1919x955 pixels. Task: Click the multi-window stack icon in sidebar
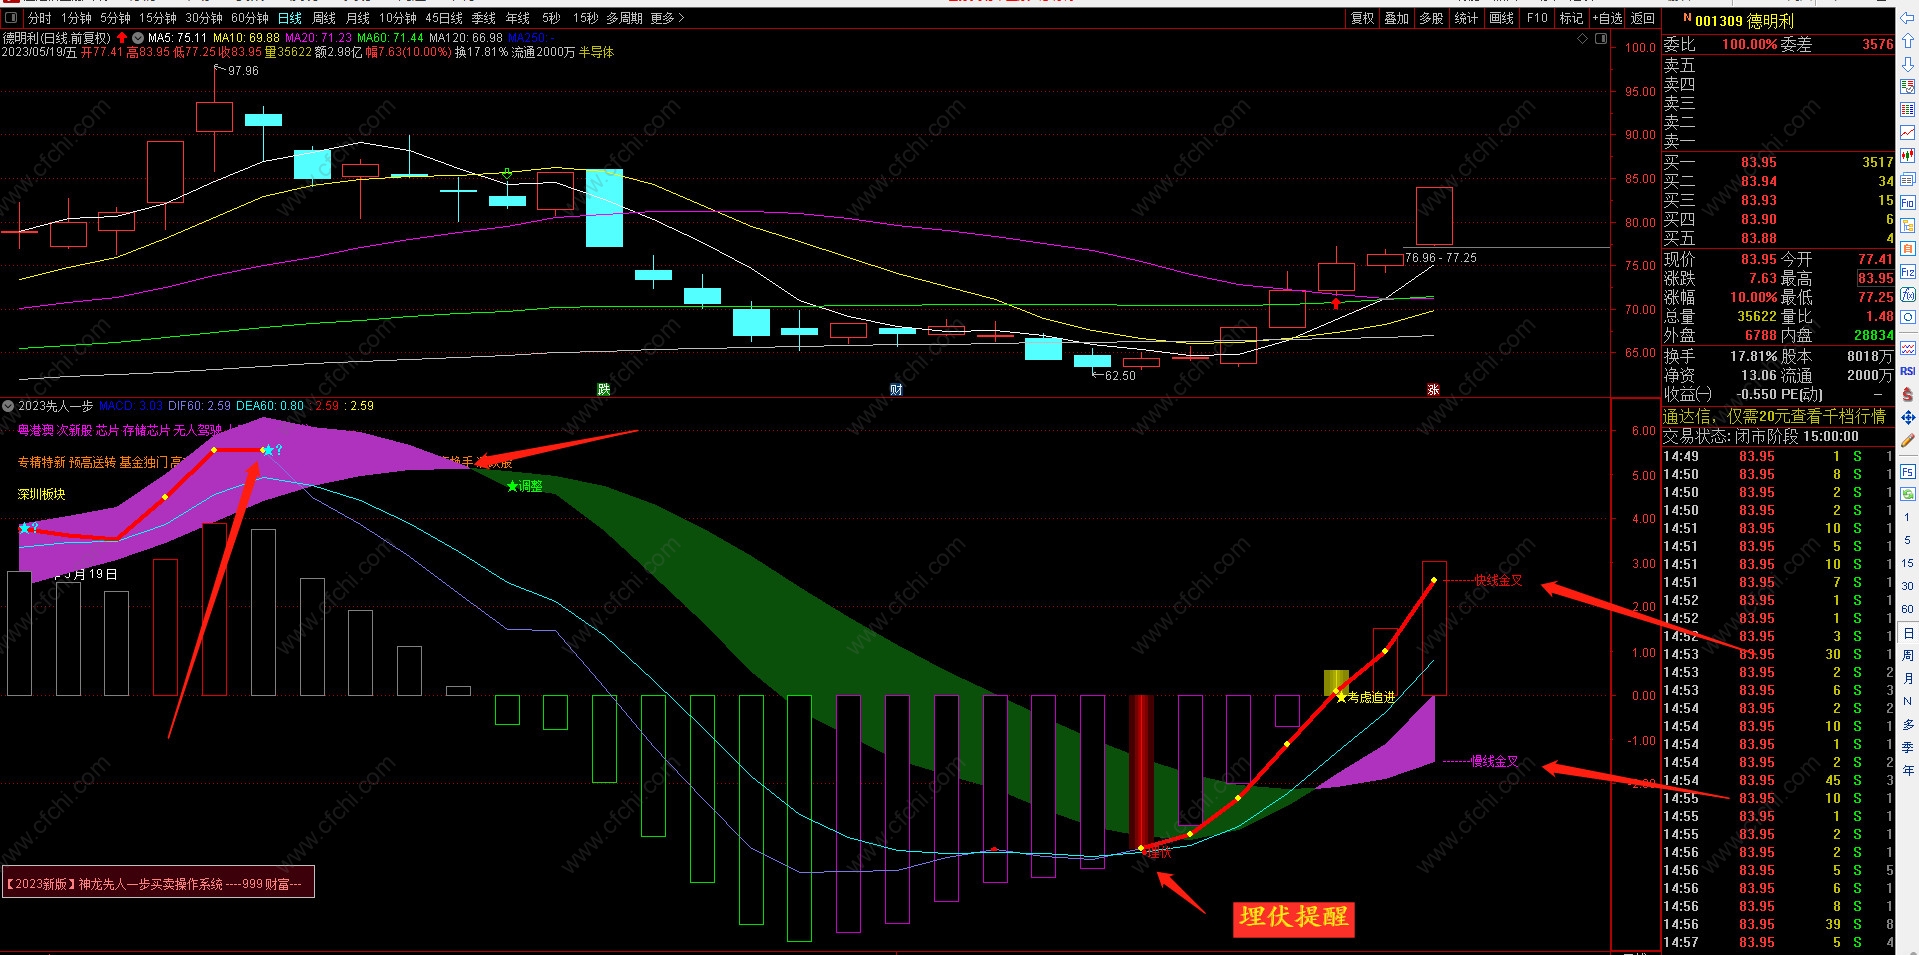[1908, 177]
